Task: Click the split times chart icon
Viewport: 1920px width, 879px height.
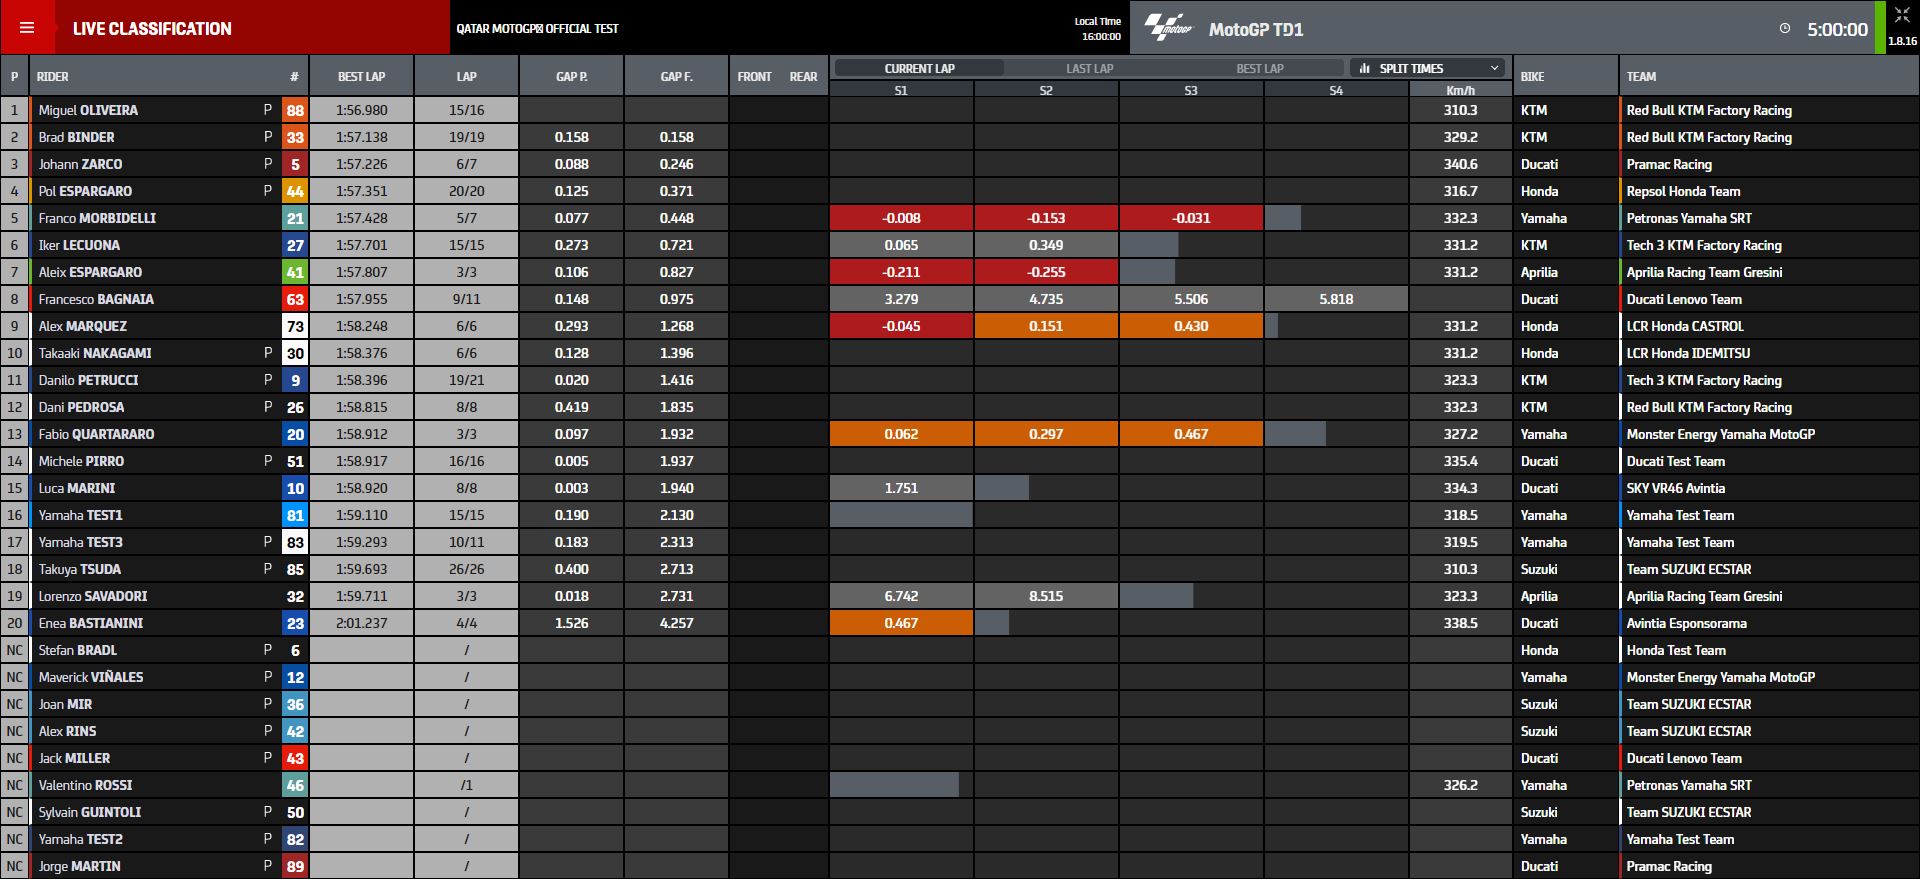Action: [1365, 68]
